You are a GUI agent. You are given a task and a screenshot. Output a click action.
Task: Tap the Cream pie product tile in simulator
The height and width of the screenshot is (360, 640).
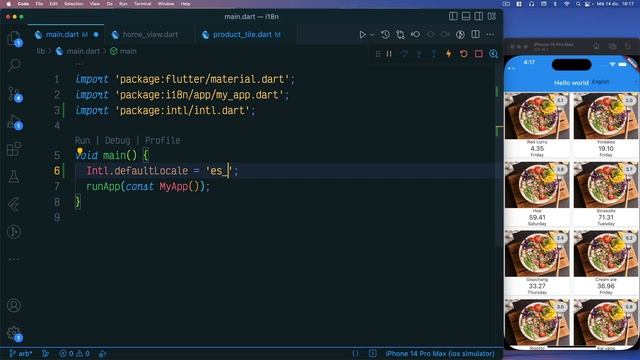click(x=606, y=263)
